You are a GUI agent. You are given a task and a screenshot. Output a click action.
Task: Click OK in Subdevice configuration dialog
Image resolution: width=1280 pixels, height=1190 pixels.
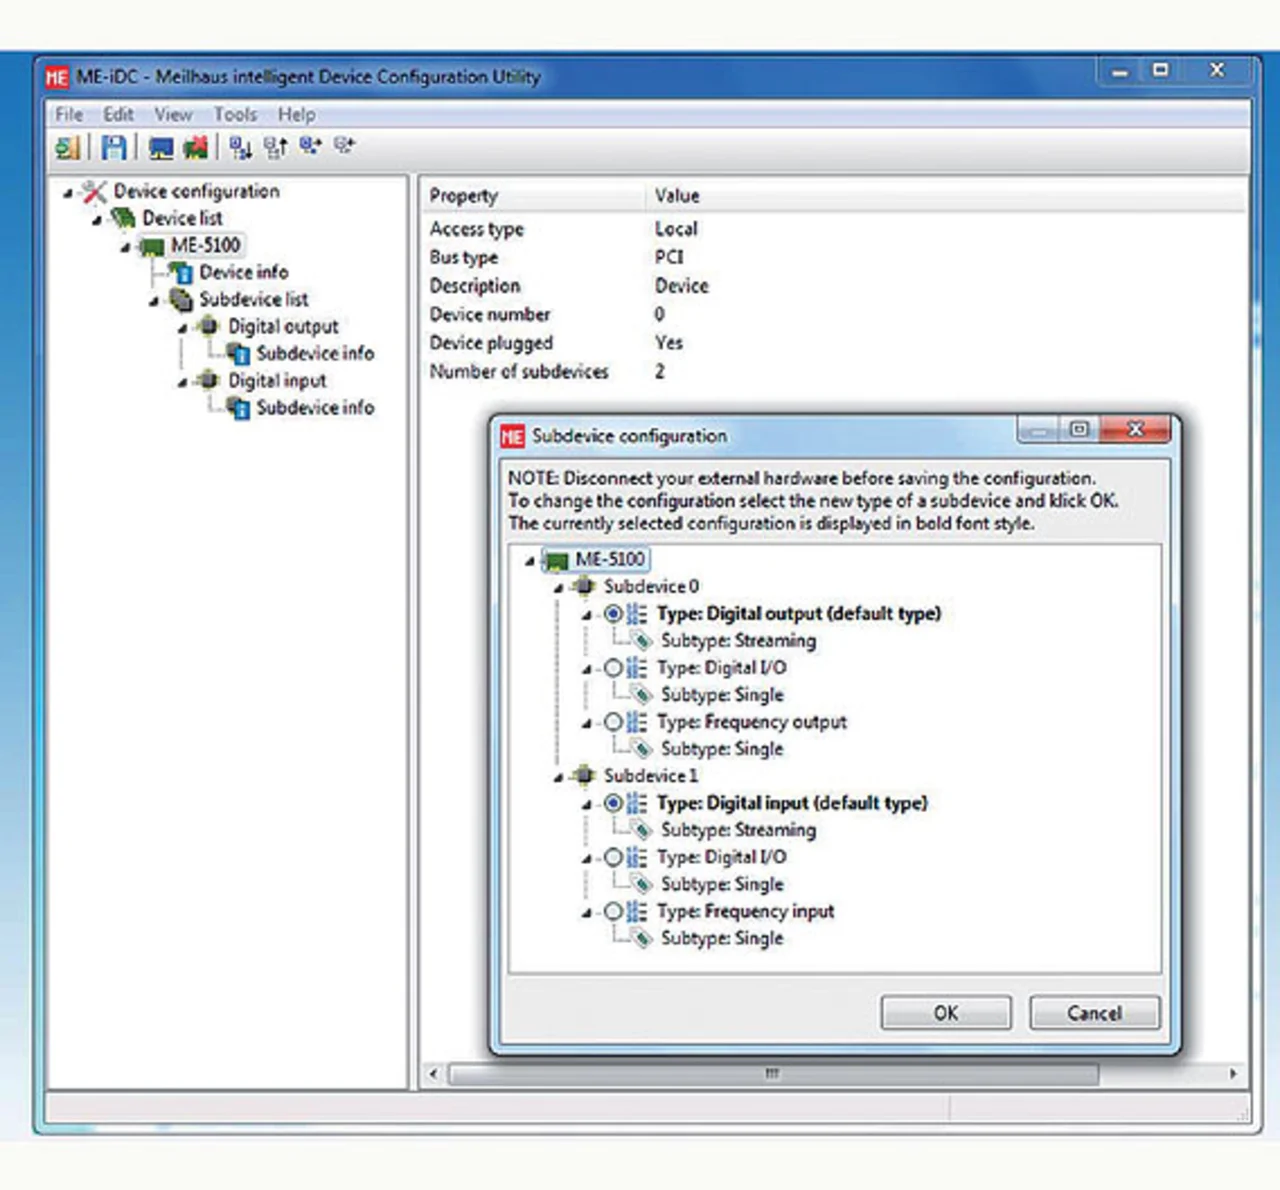coord(946,1013)
